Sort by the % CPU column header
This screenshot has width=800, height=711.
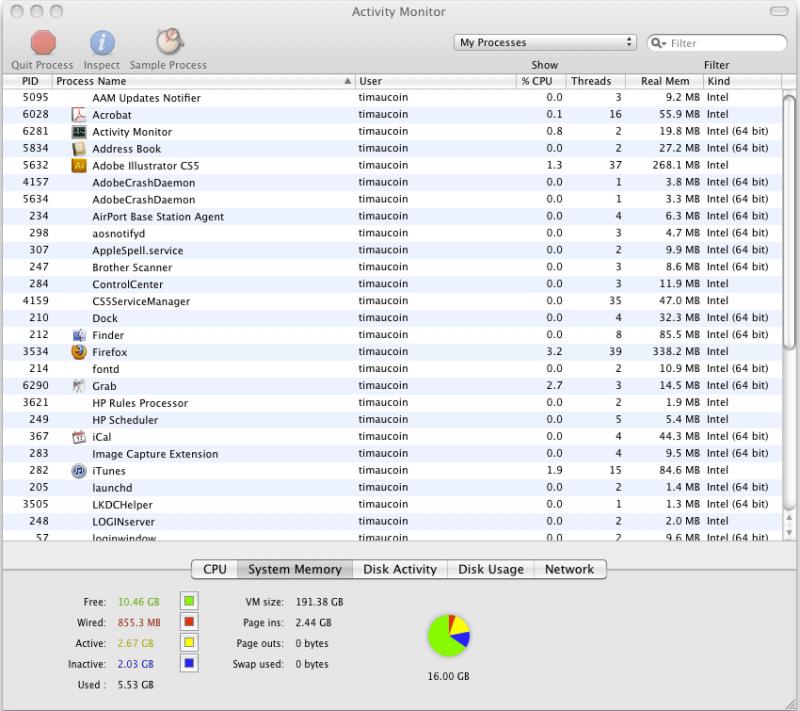click(541, 81)
